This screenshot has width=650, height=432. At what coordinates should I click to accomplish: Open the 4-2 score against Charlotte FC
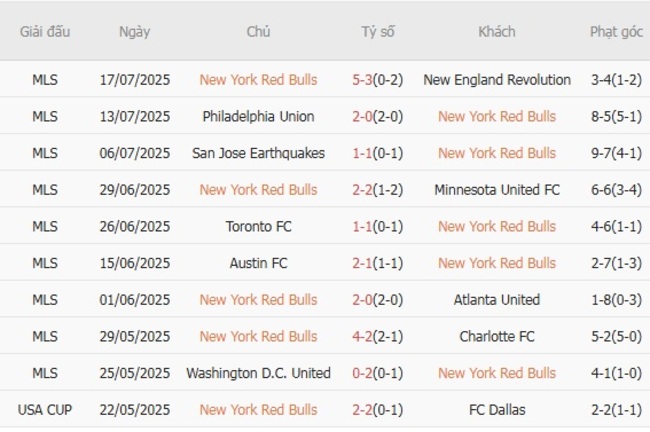click(365, 336)
